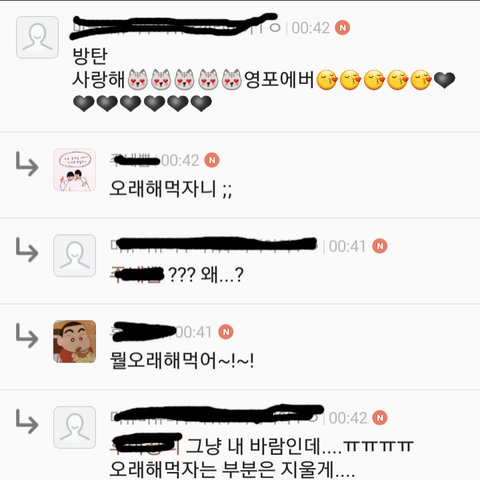480x480 pixels.
Task: Click the mentioned username before ??? 왜...?
Action: coord(137,275)
